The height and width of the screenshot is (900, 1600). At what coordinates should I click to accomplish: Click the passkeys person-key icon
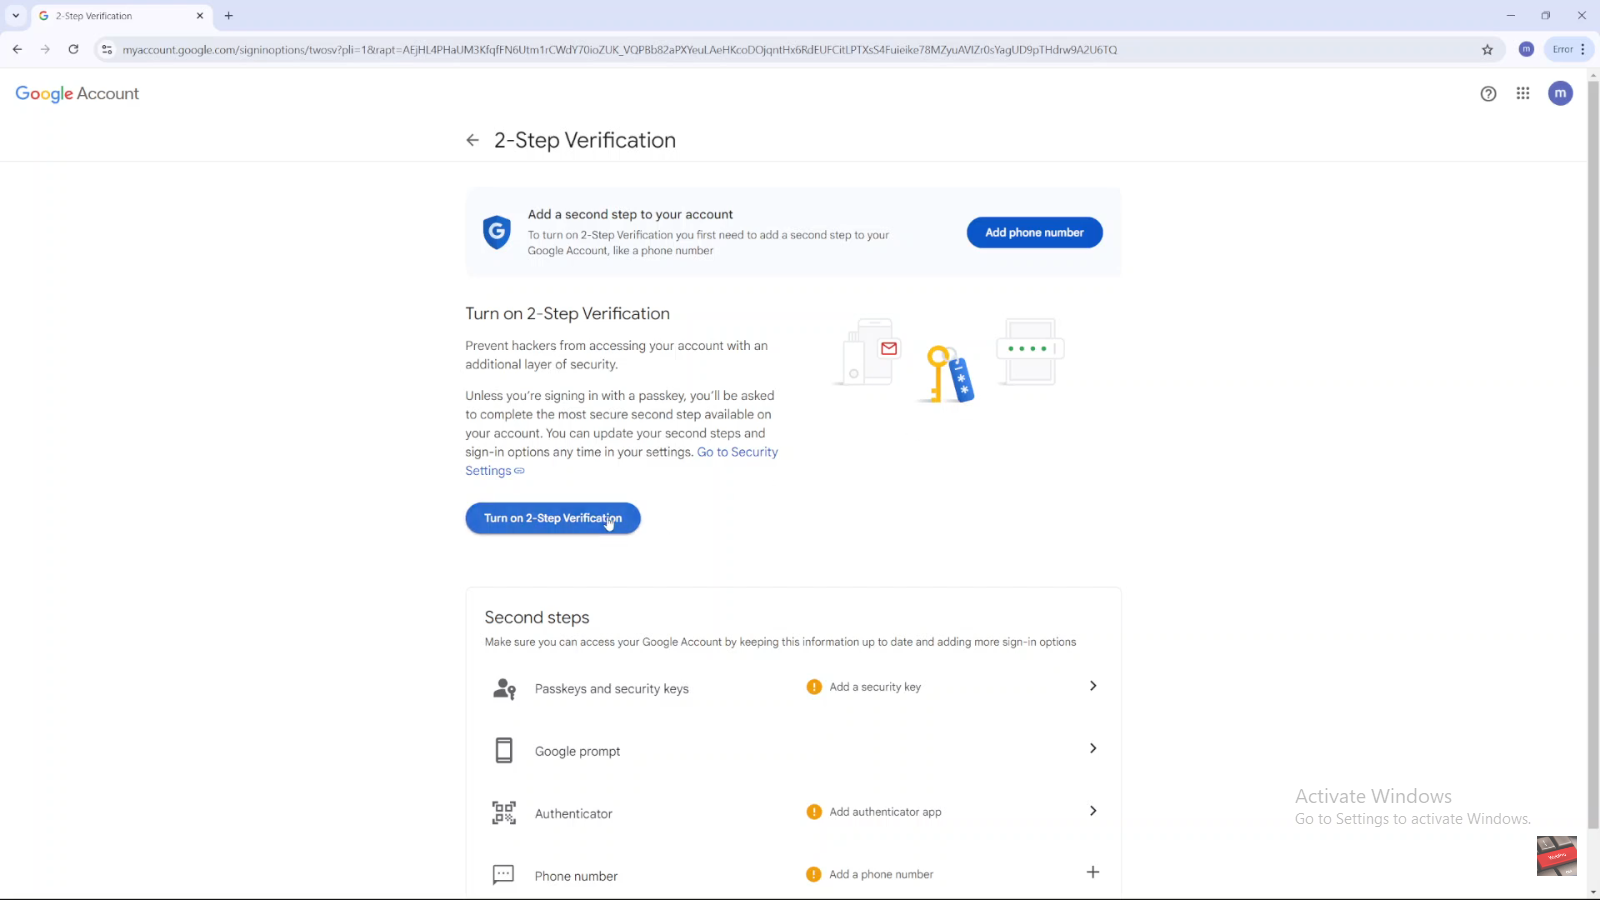pos(504,689)
